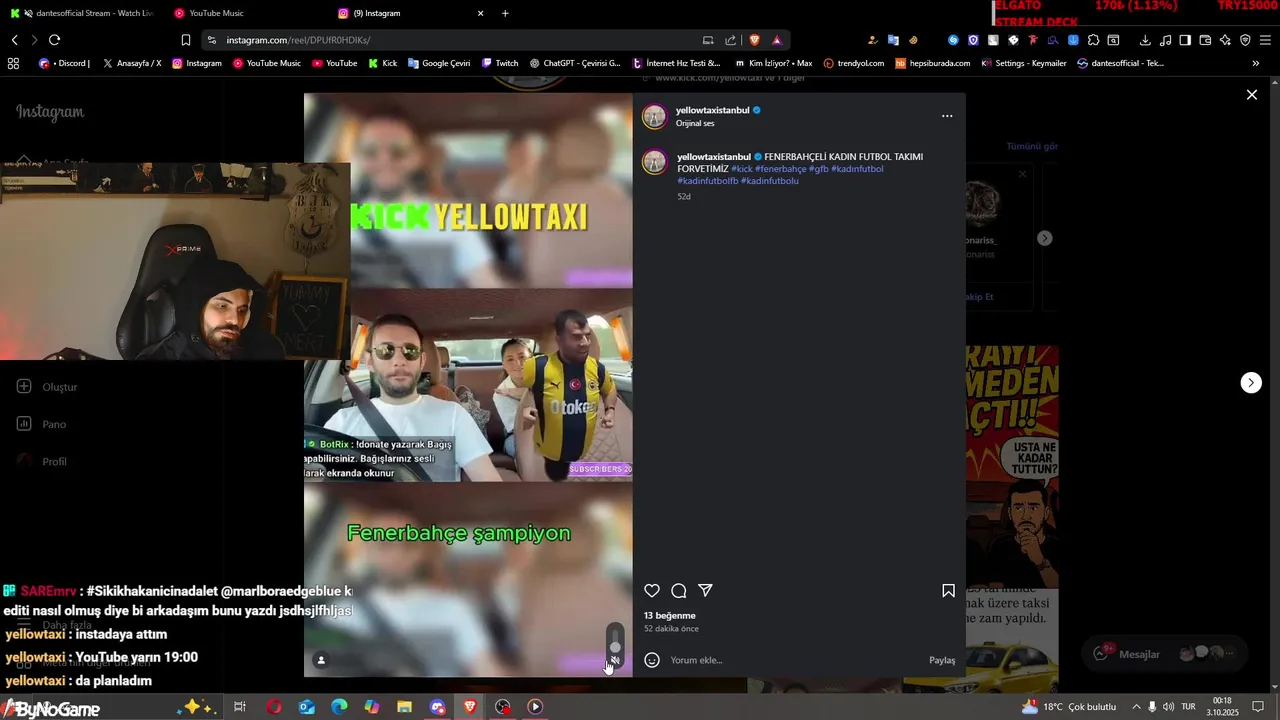1280x720 pixels.
Task: Open the three-dot more options menu
Action: (947, 116)
